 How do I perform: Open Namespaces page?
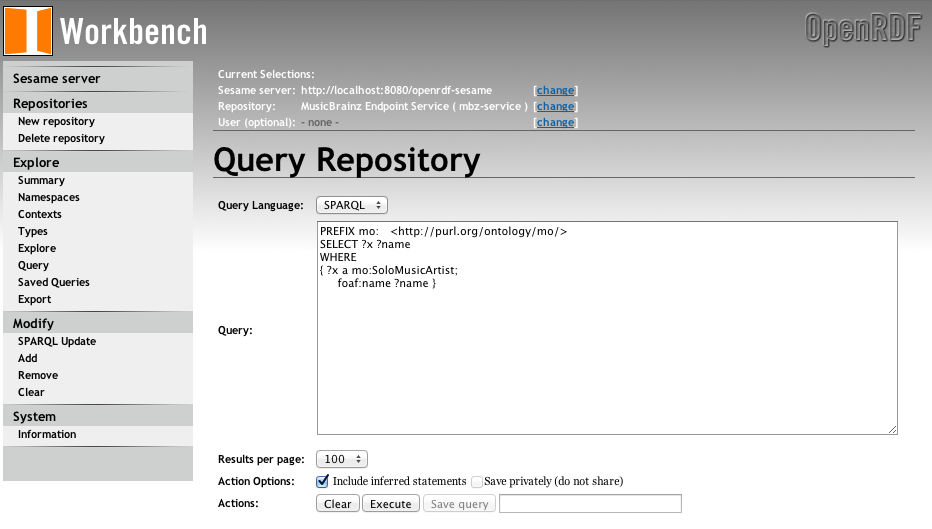pos(49,197)
